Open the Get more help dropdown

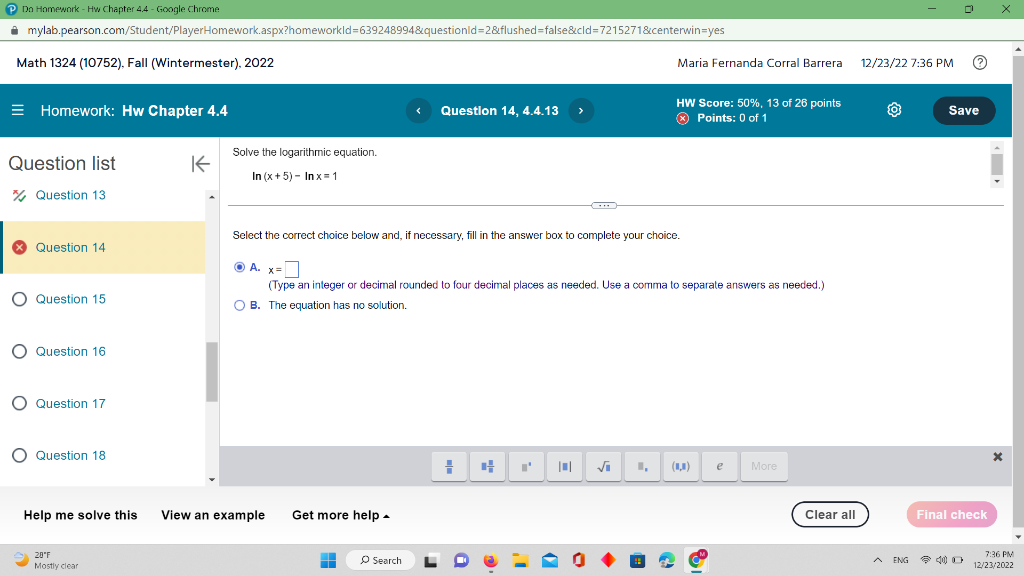[340, 515]
